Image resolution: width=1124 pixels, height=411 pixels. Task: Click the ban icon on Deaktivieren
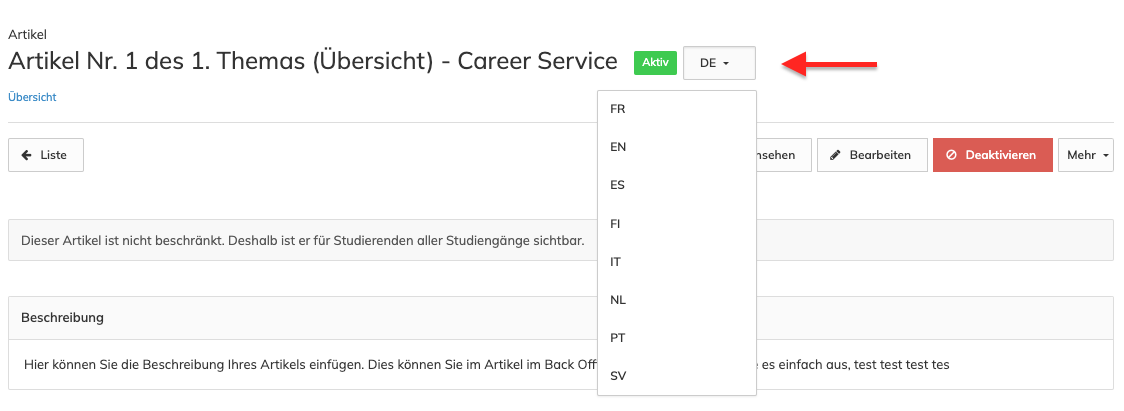(952, 155)
